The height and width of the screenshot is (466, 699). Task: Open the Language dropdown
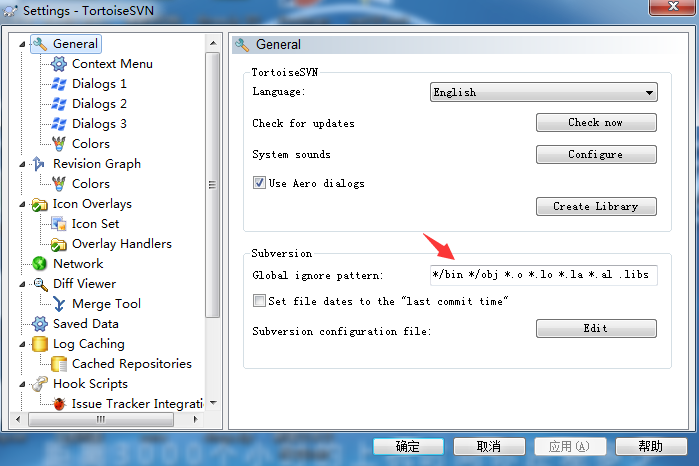click(x=543, y=92)
